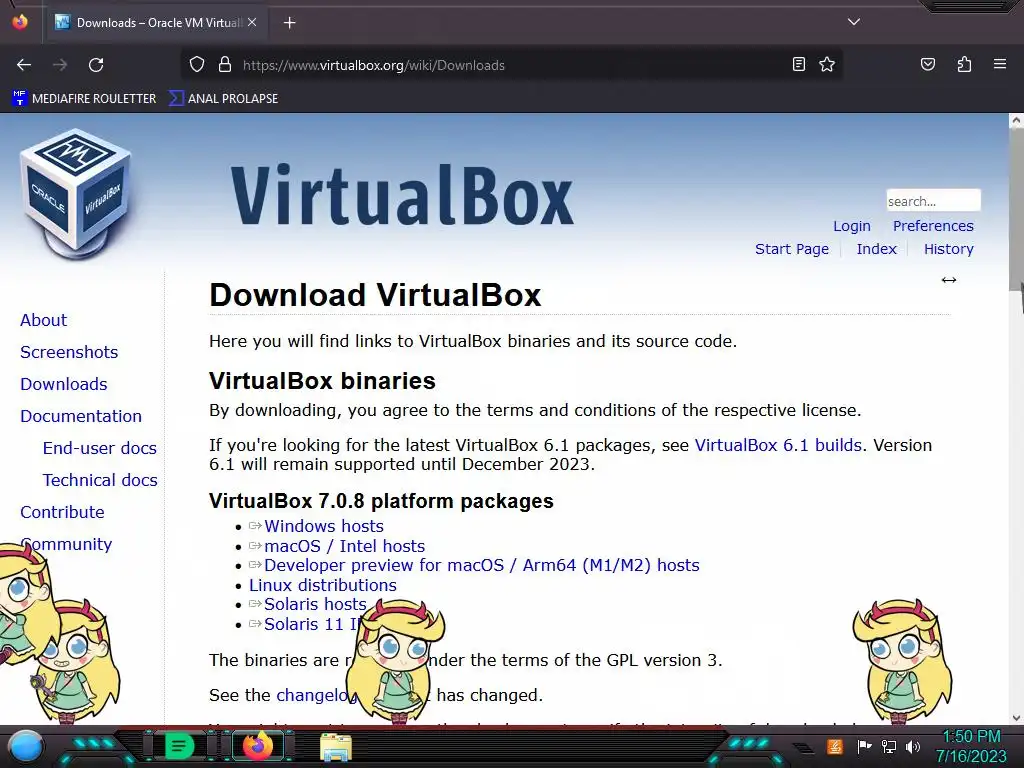The height and width of the screenshot is (768, 1024).
Task: Click the scrollbar down arrow
Action: [1016, 718]
